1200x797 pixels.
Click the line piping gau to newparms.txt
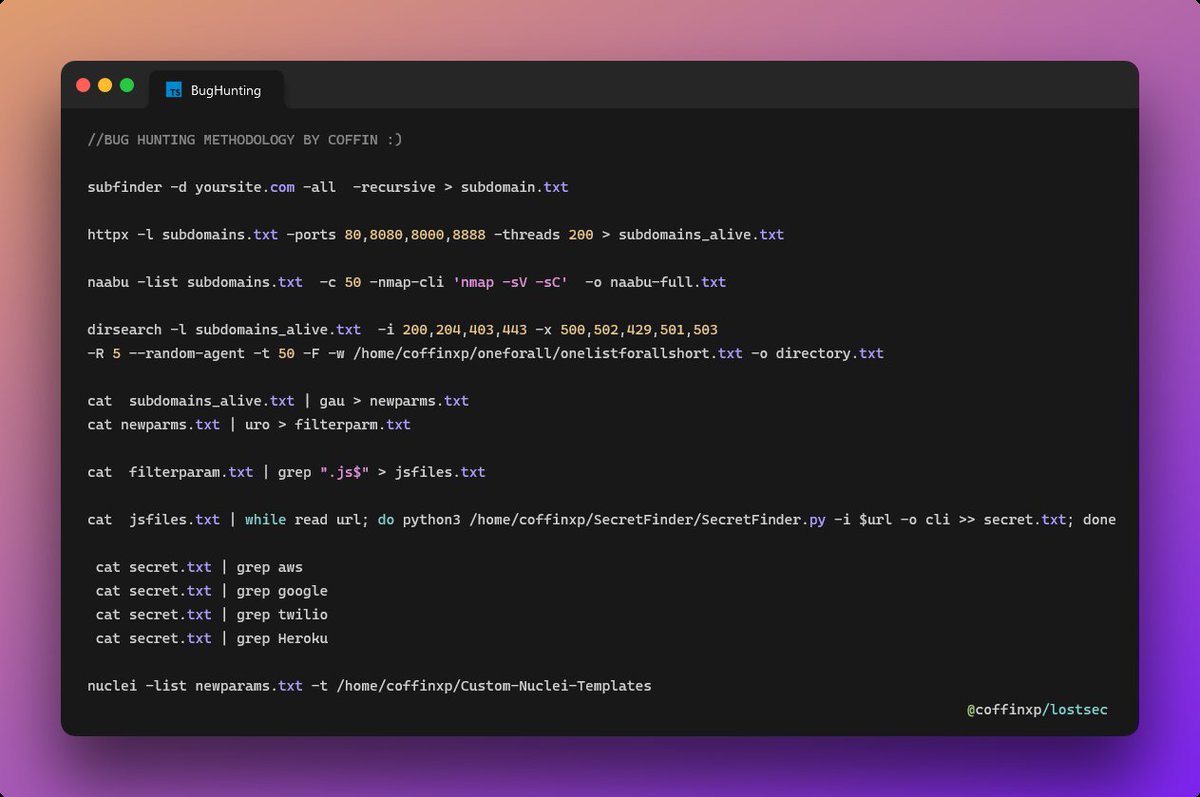tap(278, 401)
